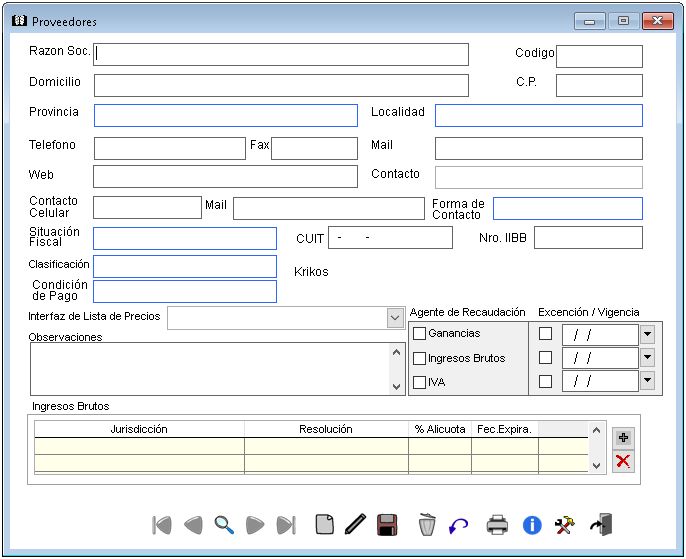The image size is (686, 559).
Task: Create a new record with blank page icon
Action: pos(324,524)
